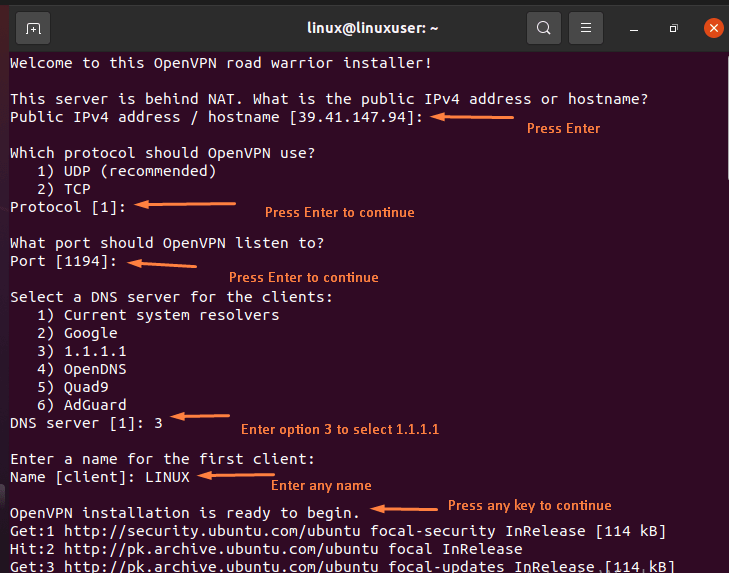
Task: Click the '2) Google' line
Action: 77,333
